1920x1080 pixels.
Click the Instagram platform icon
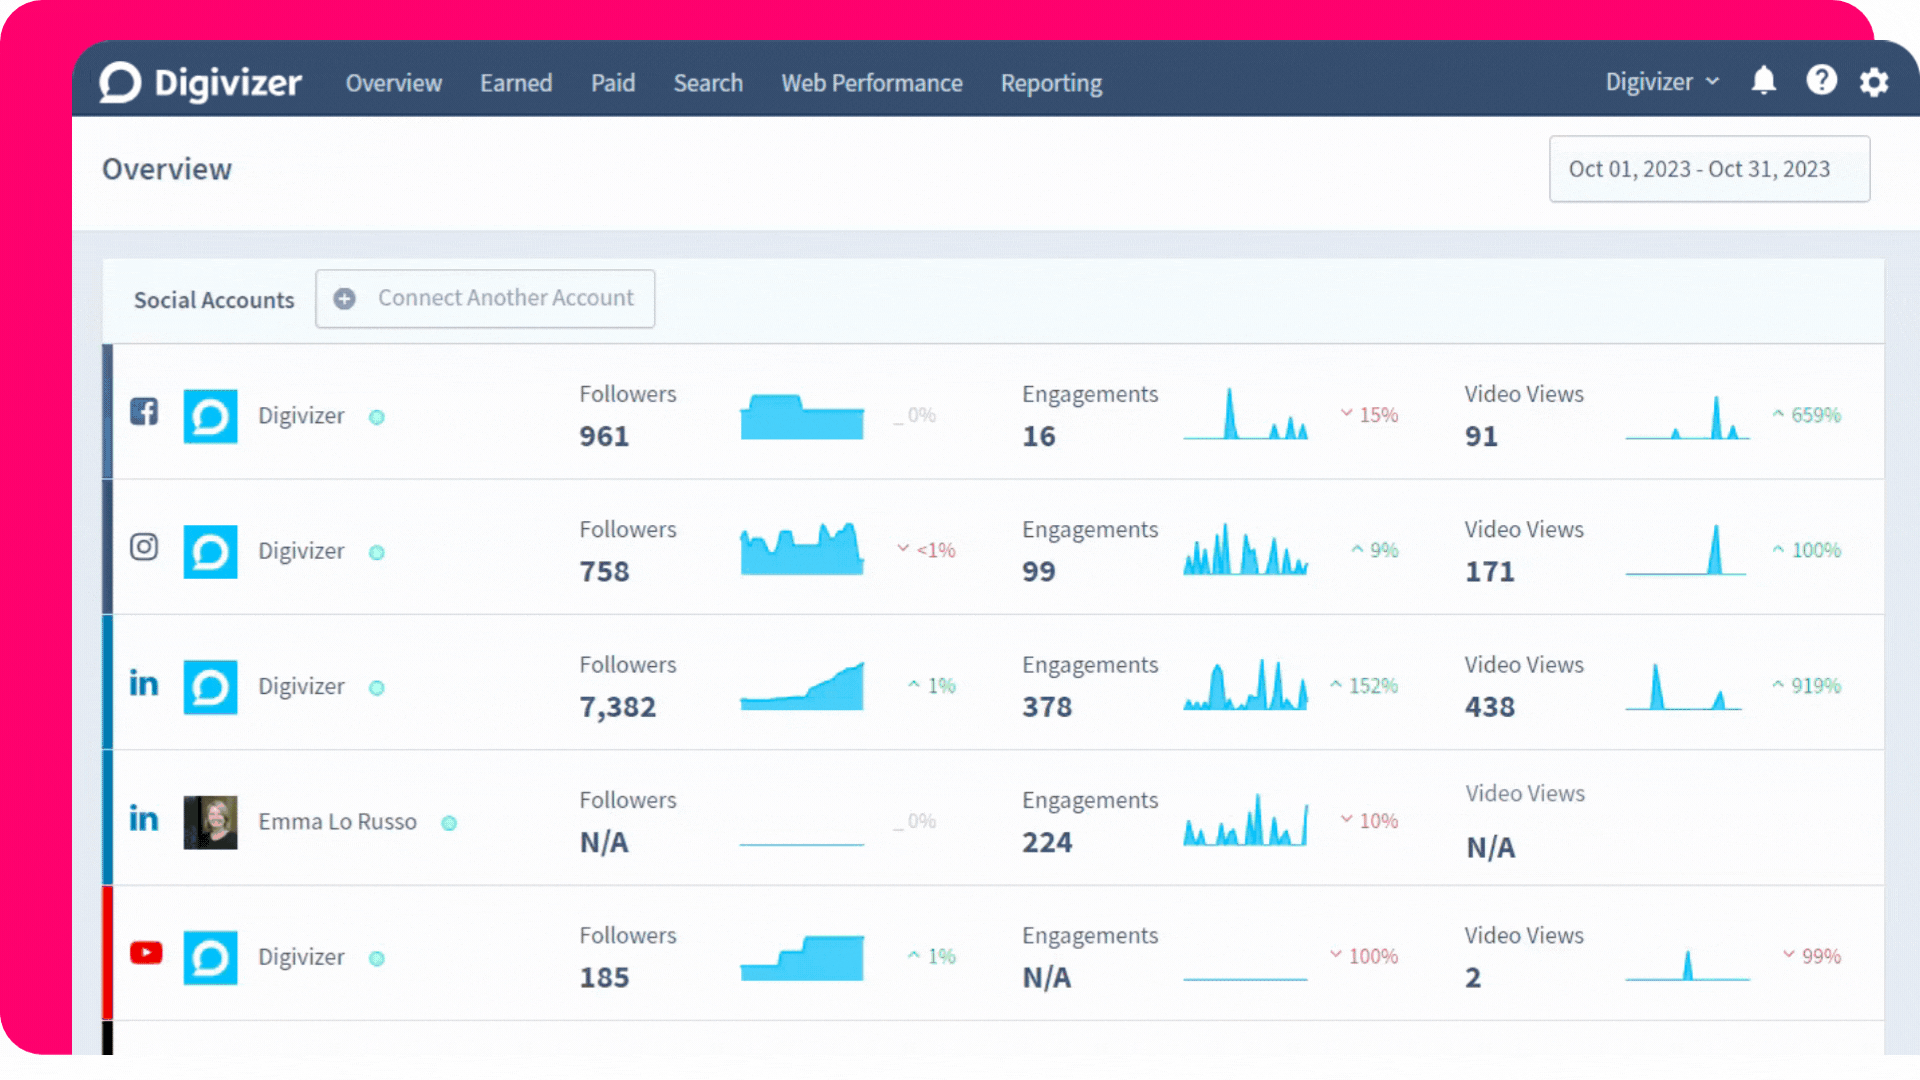click(x=144, y=546)
